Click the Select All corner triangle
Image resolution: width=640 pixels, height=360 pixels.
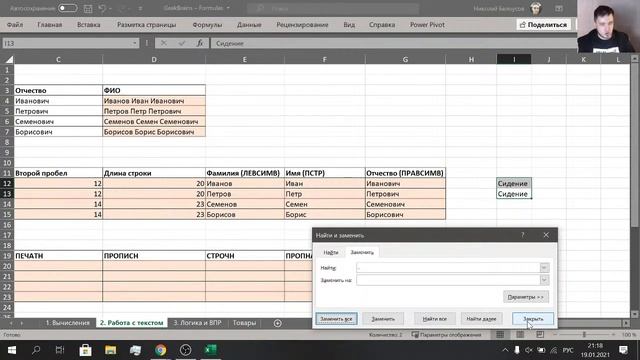pyautogui.click(x=9, y=60)
